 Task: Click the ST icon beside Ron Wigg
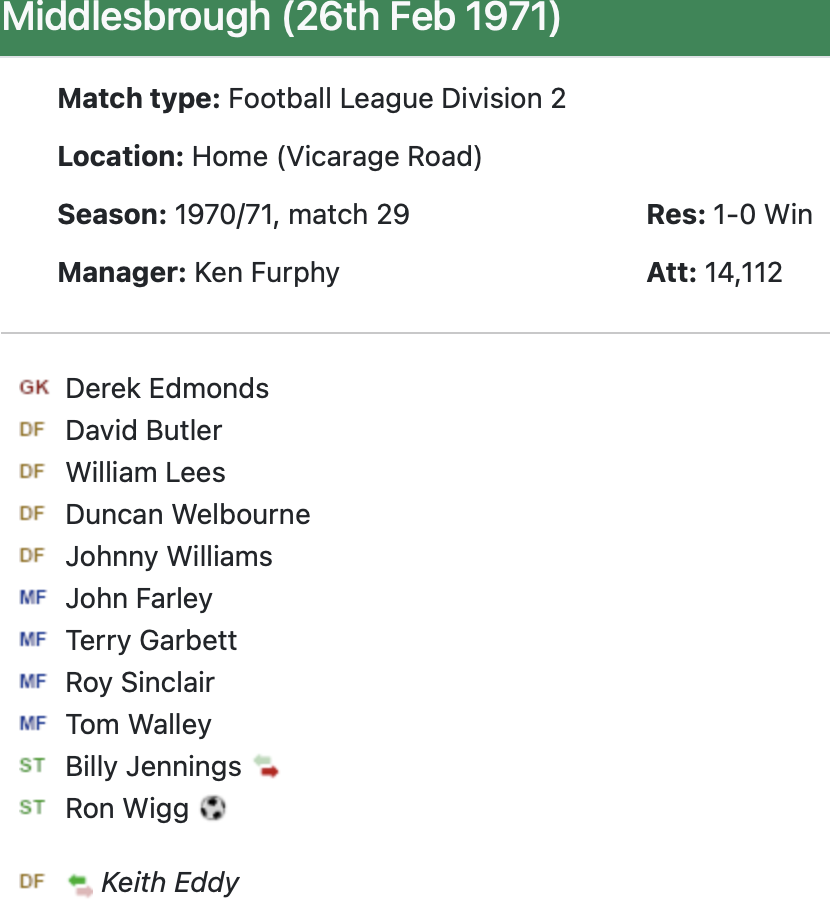click(x=32, y=808)
